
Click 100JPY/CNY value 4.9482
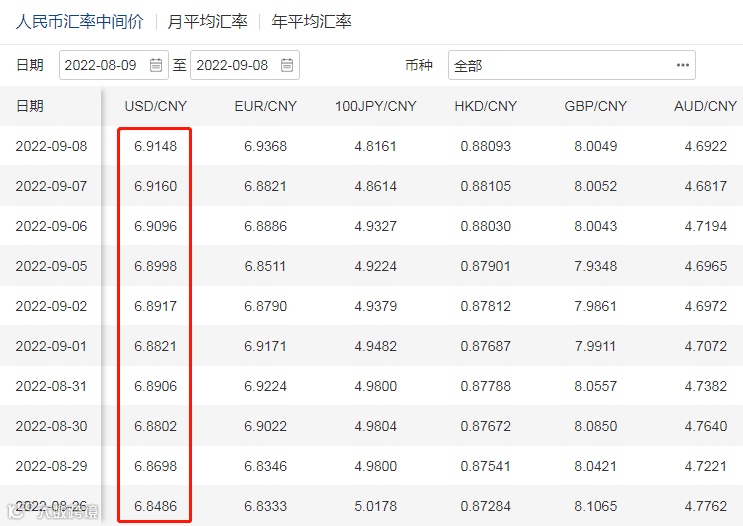pos(375,346)
